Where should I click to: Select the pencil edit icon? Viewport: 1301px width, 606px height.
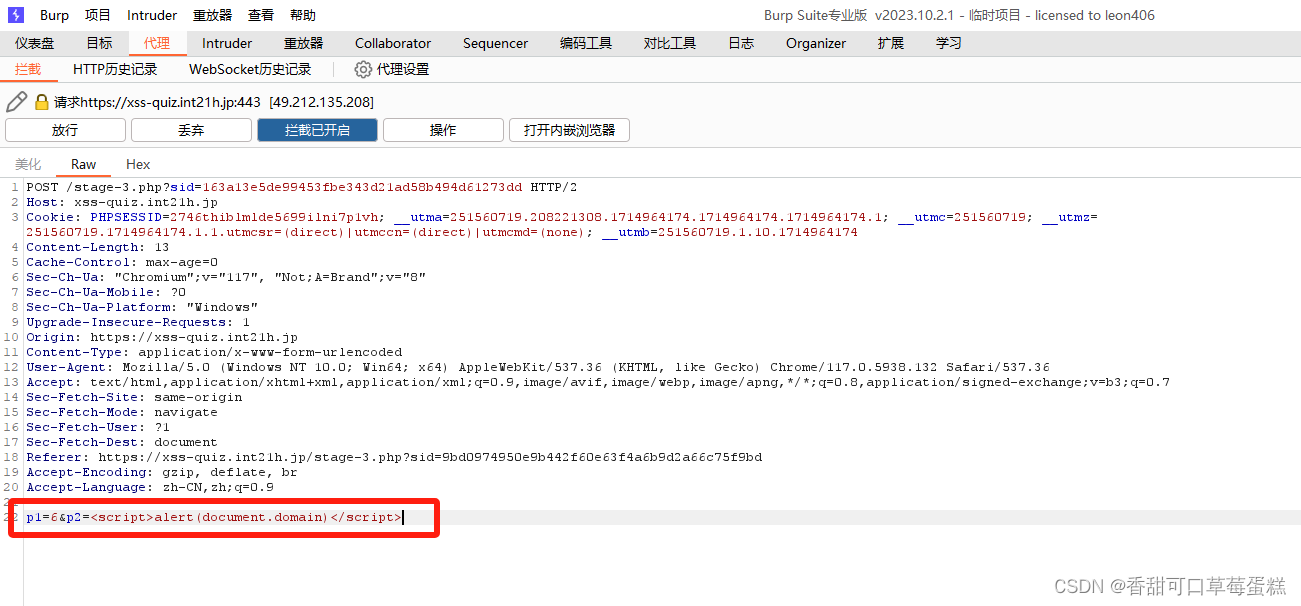tap(16, 101)
